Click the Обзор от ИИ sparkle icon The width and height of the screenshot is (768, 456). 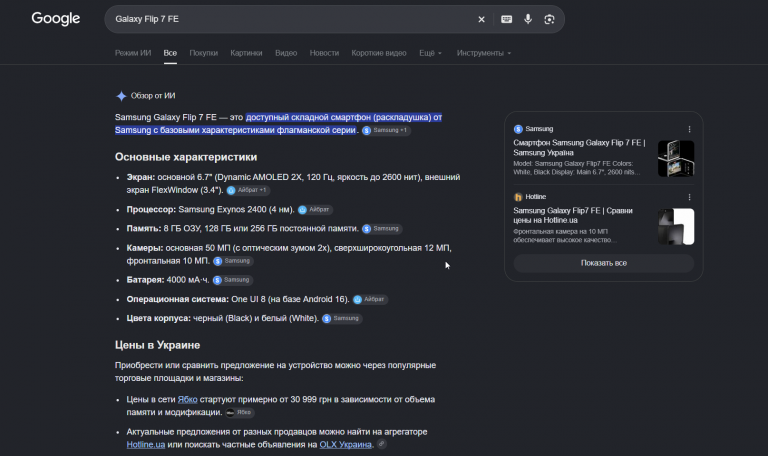[x=121, y=96]
